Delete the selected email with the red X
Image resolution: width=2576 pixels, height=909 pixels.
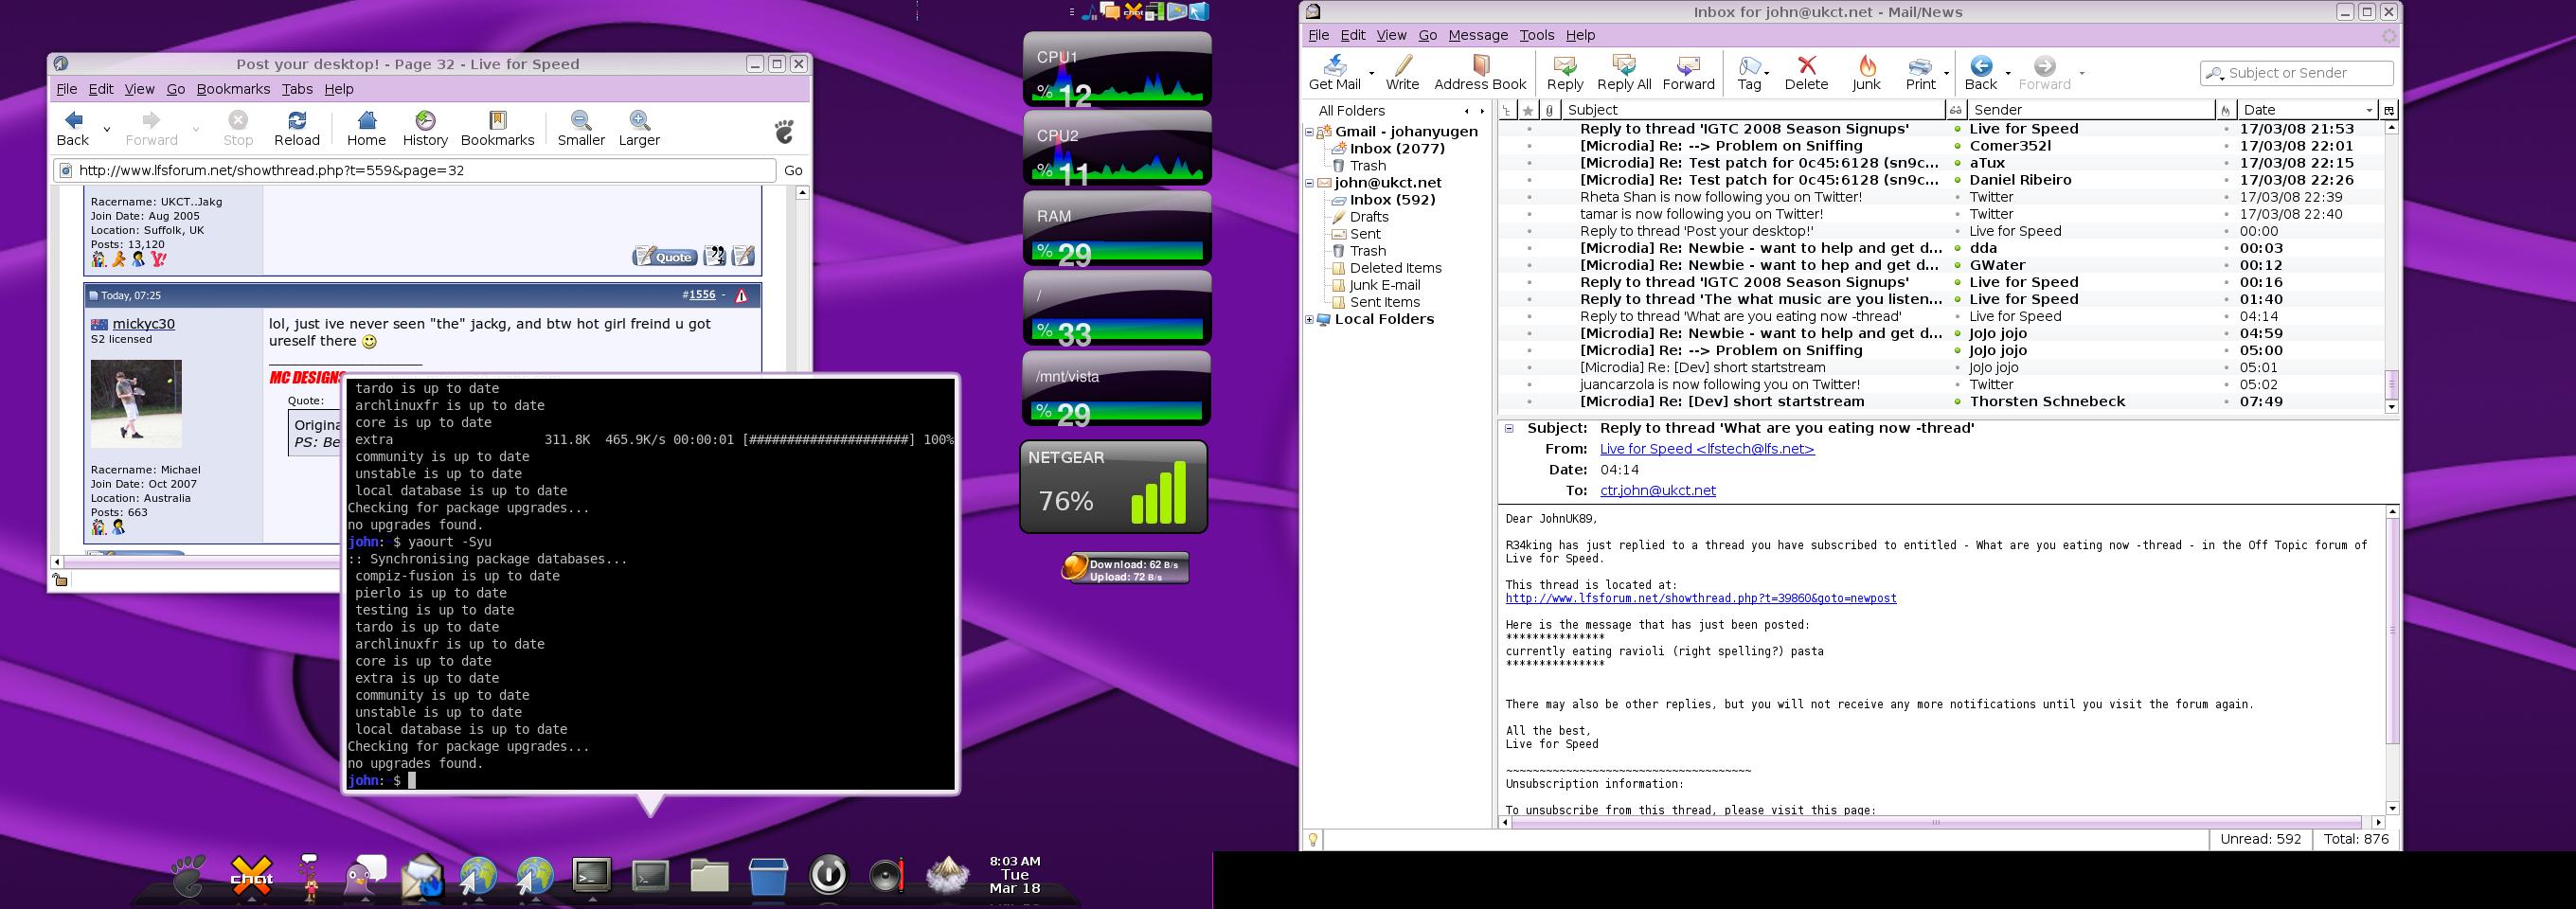pos(1806,73)
